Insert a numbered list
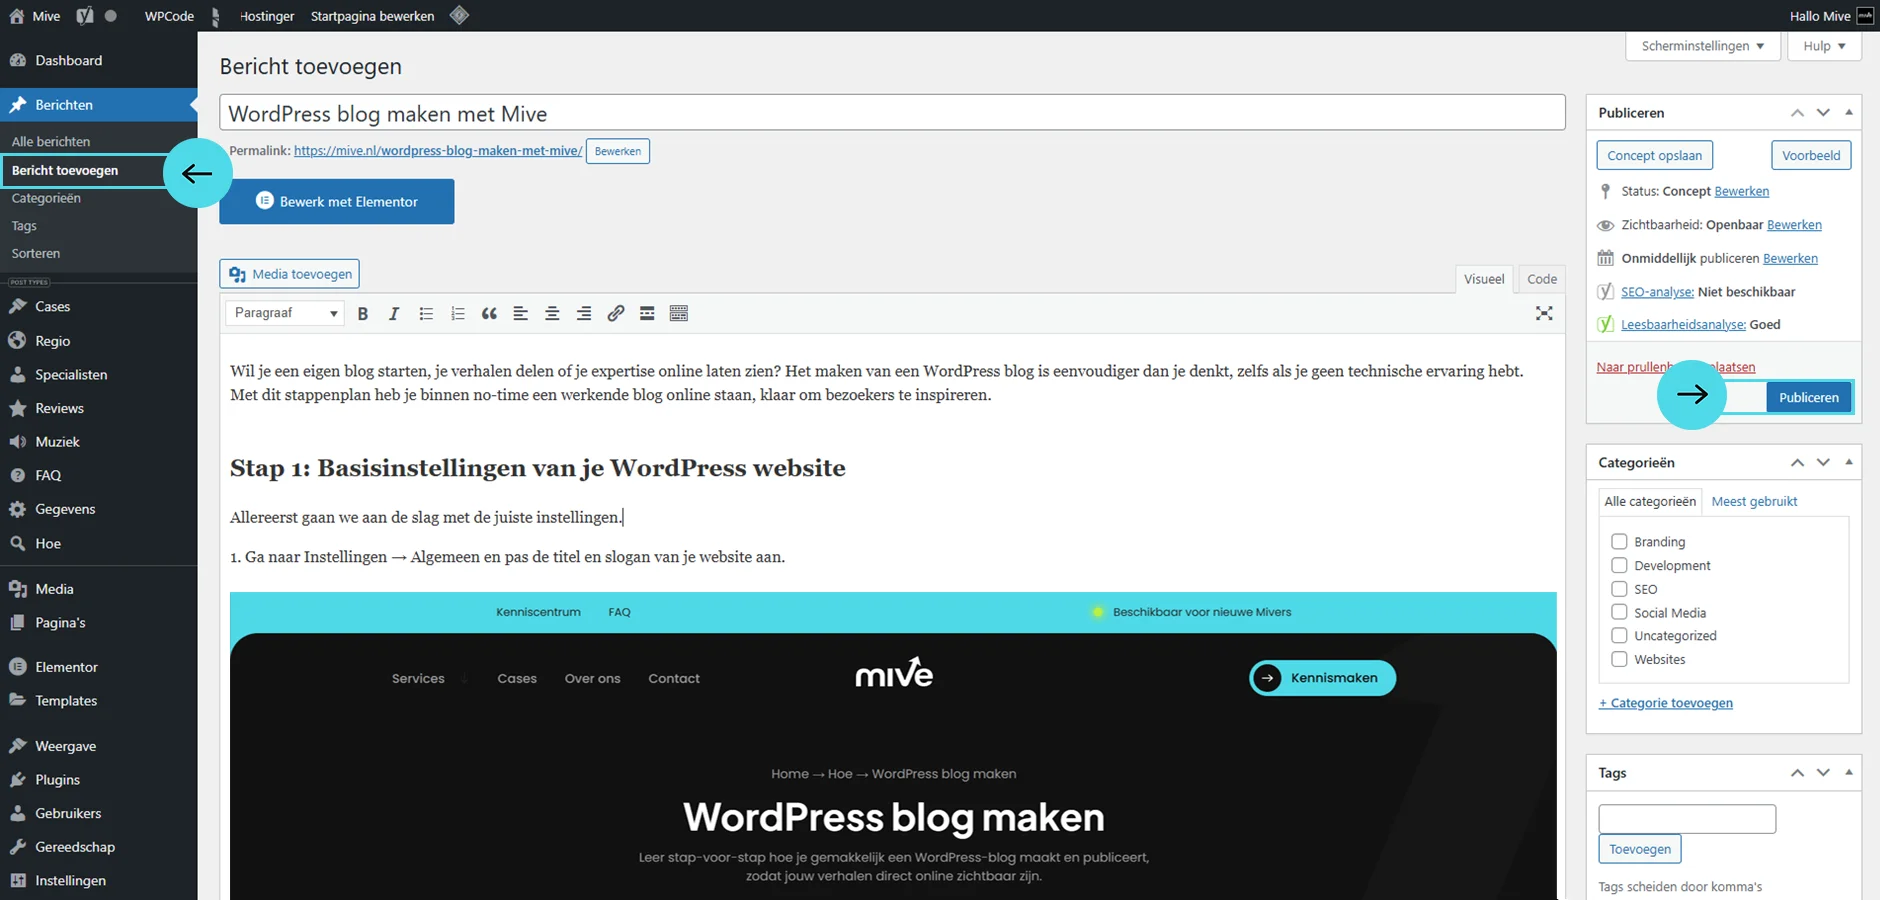 458,314
